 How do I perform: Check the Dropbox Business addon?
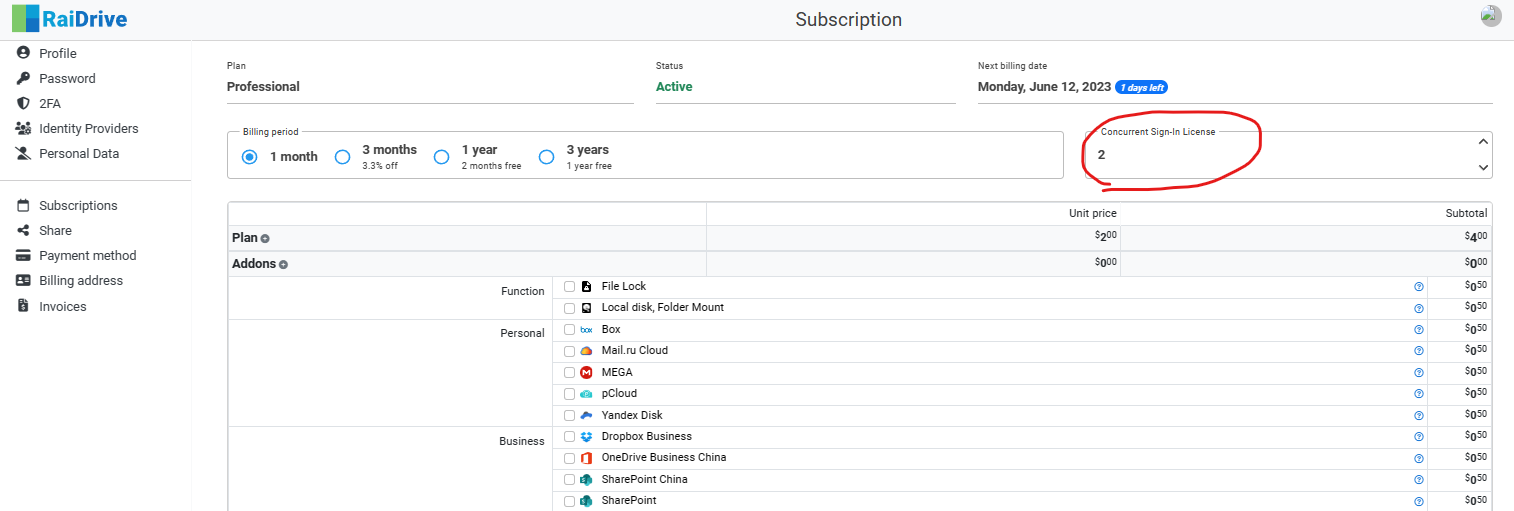[569, 437]
